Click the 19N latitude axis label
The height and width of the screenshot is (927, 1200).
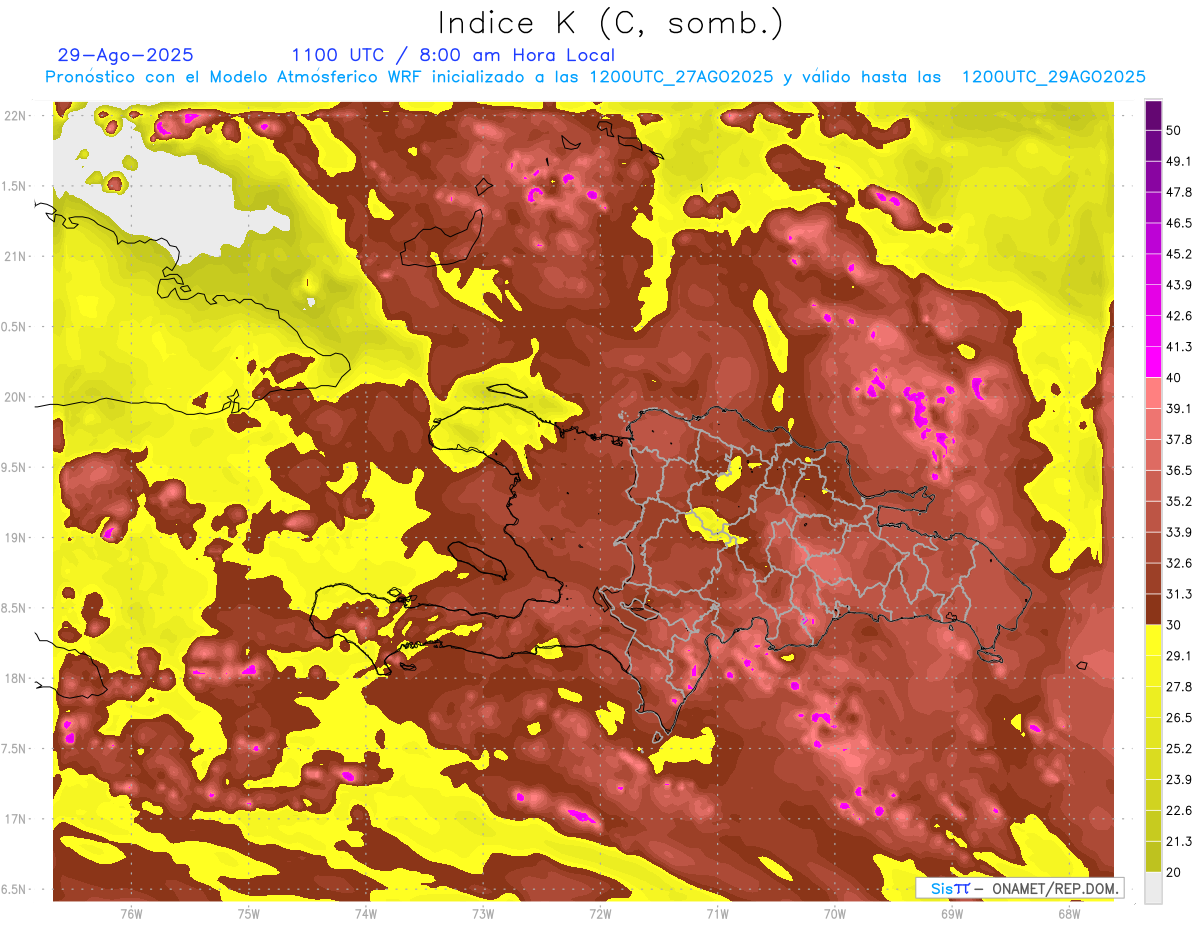[x=16, y=537]
